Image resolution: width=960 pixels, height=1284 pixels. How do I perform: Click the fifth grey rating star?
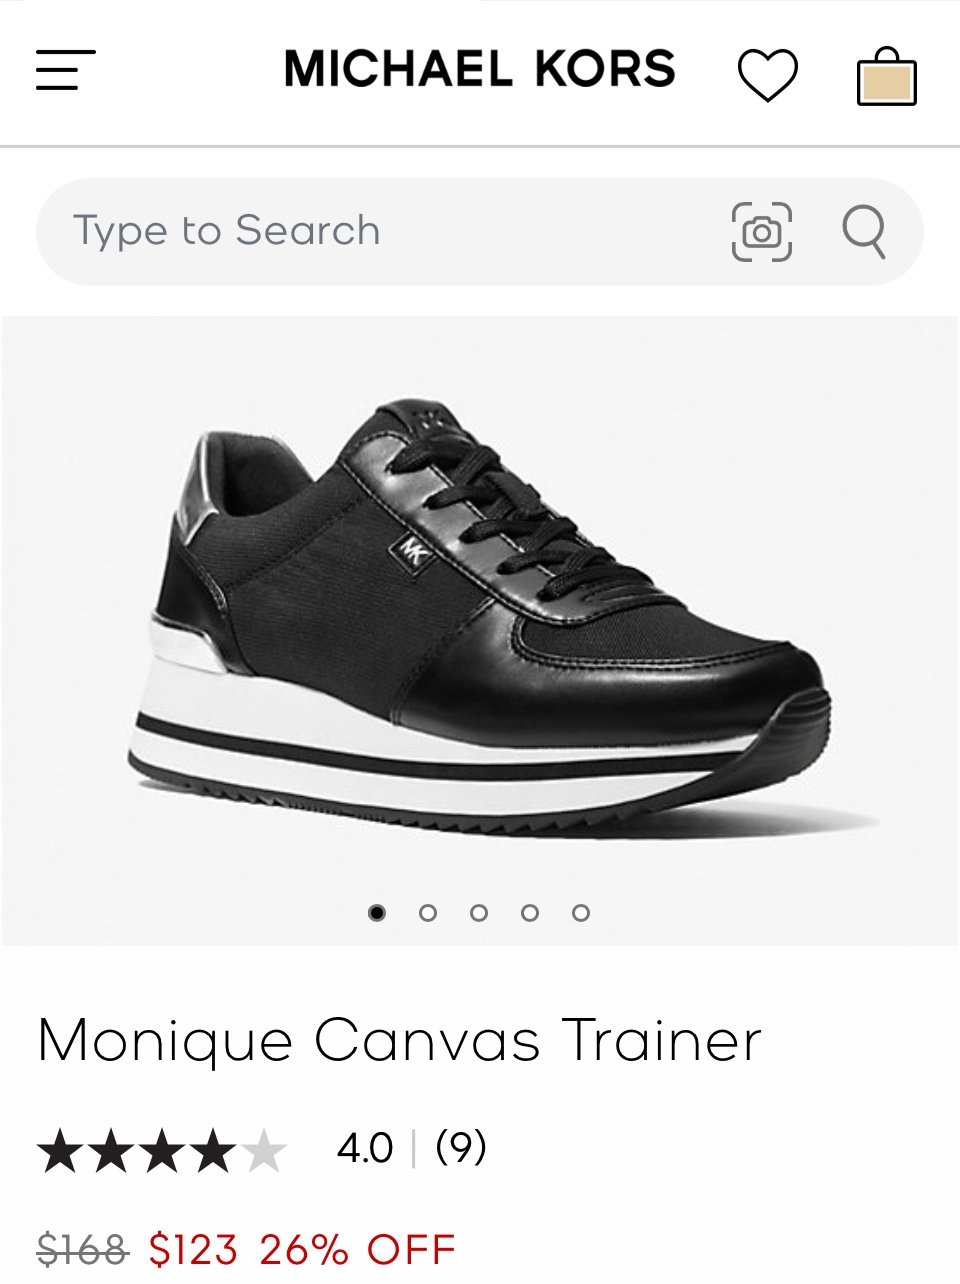click(263, 1150)
